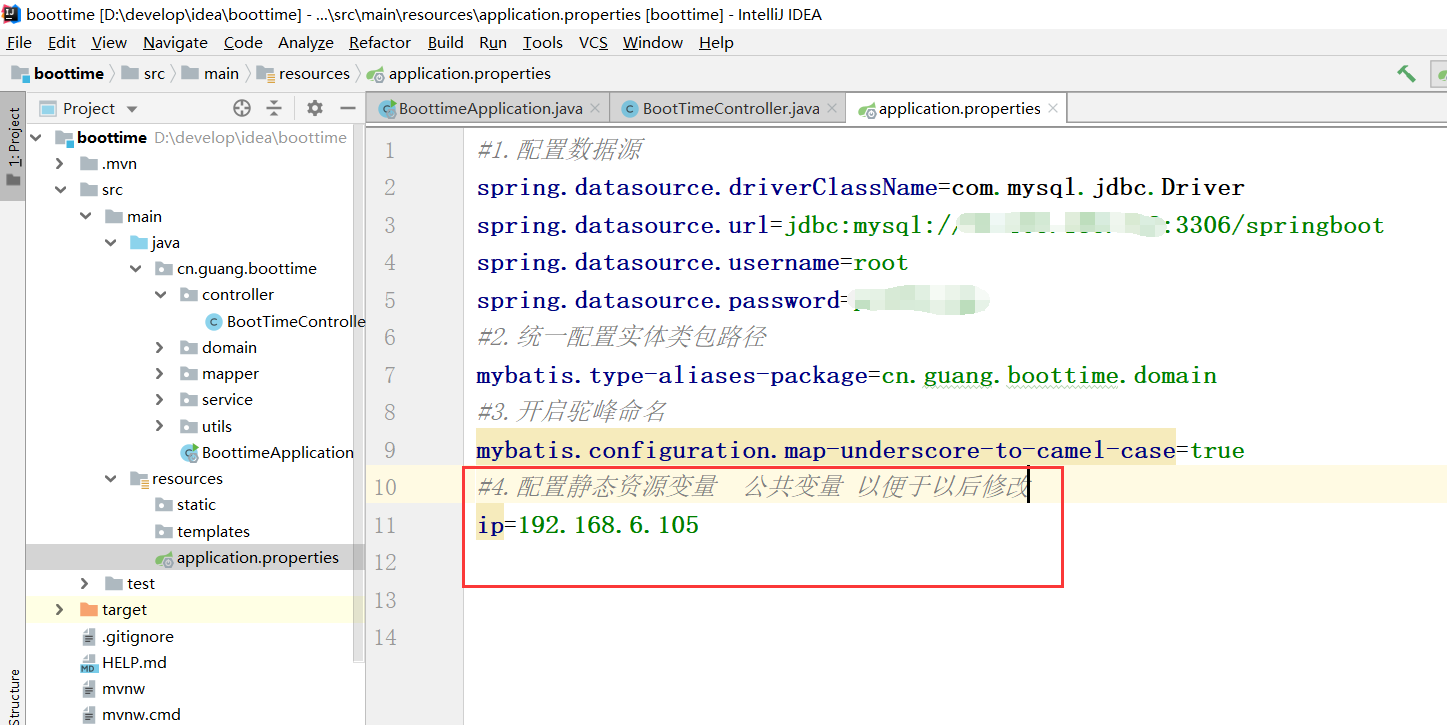Click the collapse all icon in Project panel
The width and height of the screenshot is (1447, 725).
click(274, 108)
